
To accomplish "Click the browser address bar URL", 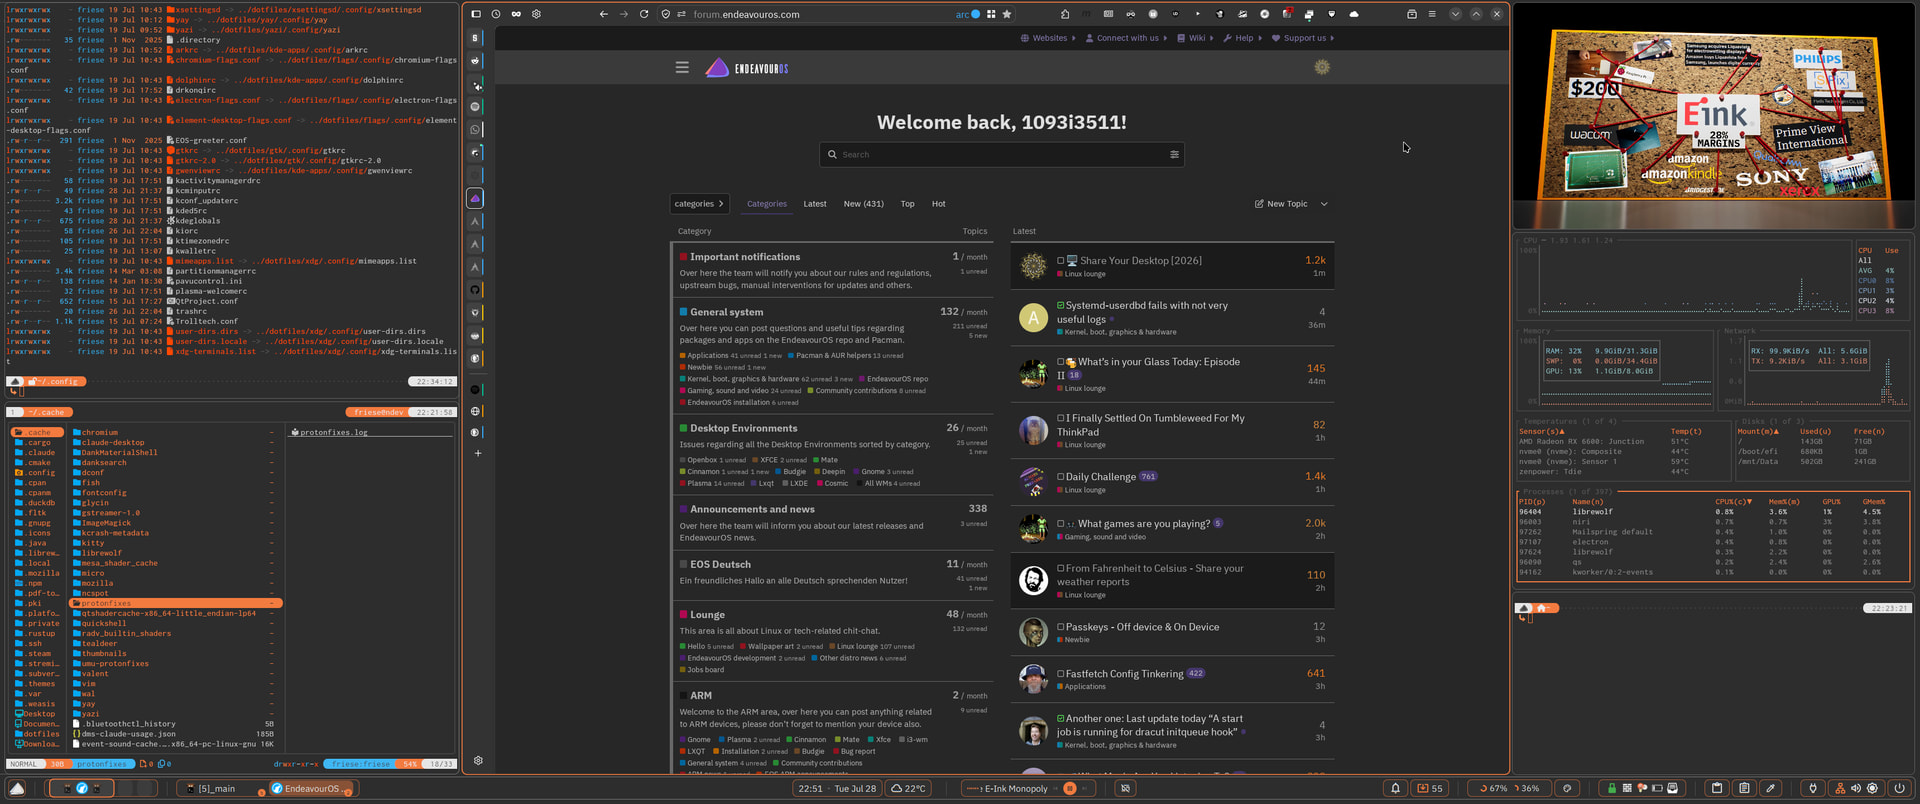I will (746, 14).
